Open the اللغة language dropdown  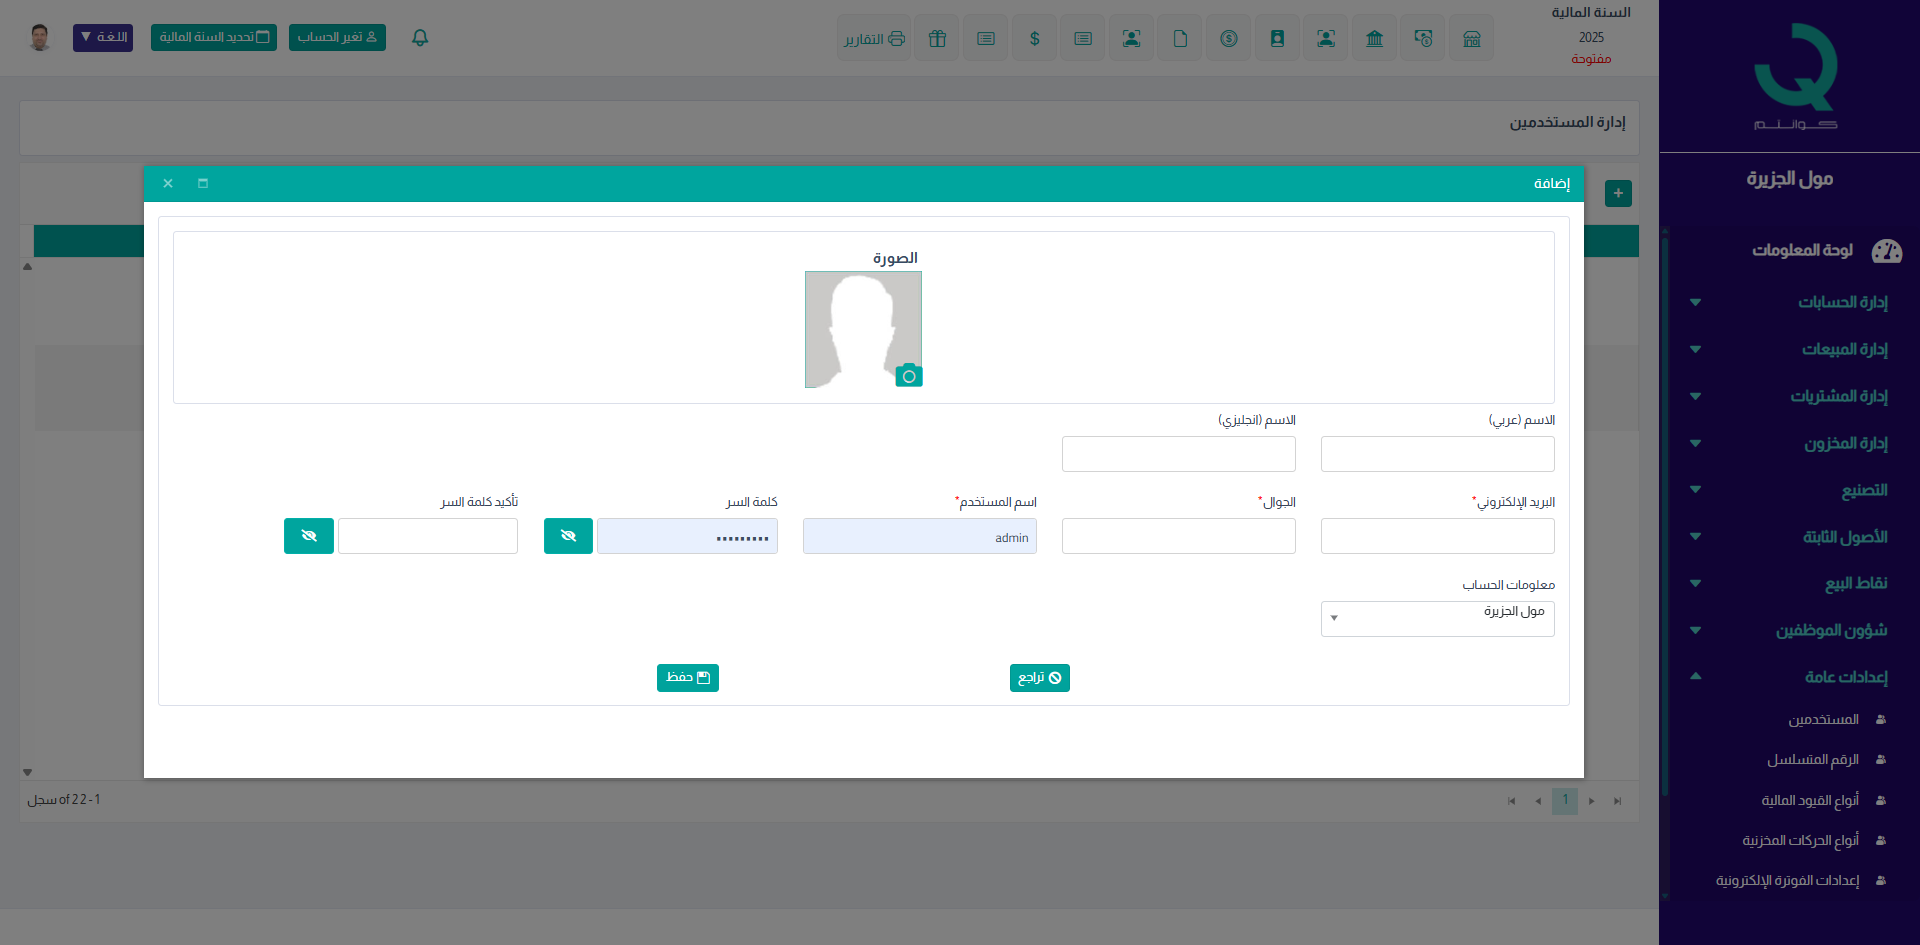click(x=103, y=38)
